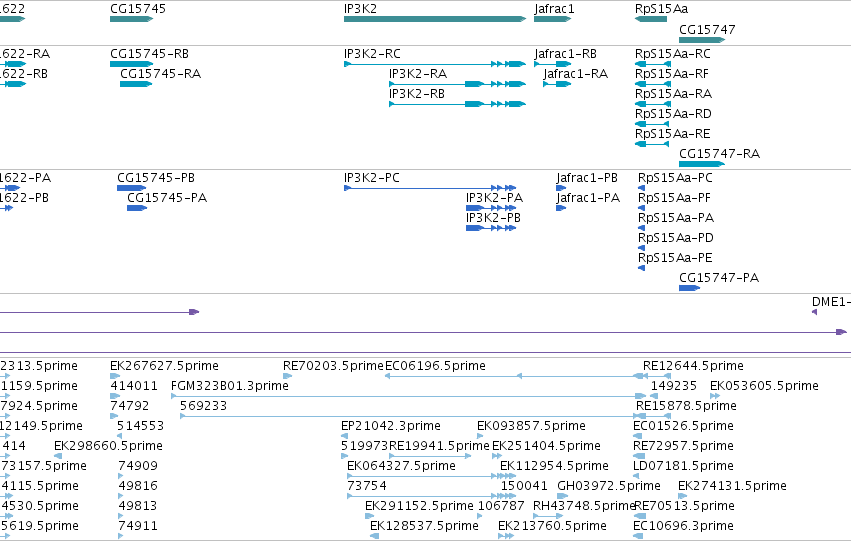Click the CG15747-RA transcript label
The image size is (851, 541).
[x=719, y=154]
